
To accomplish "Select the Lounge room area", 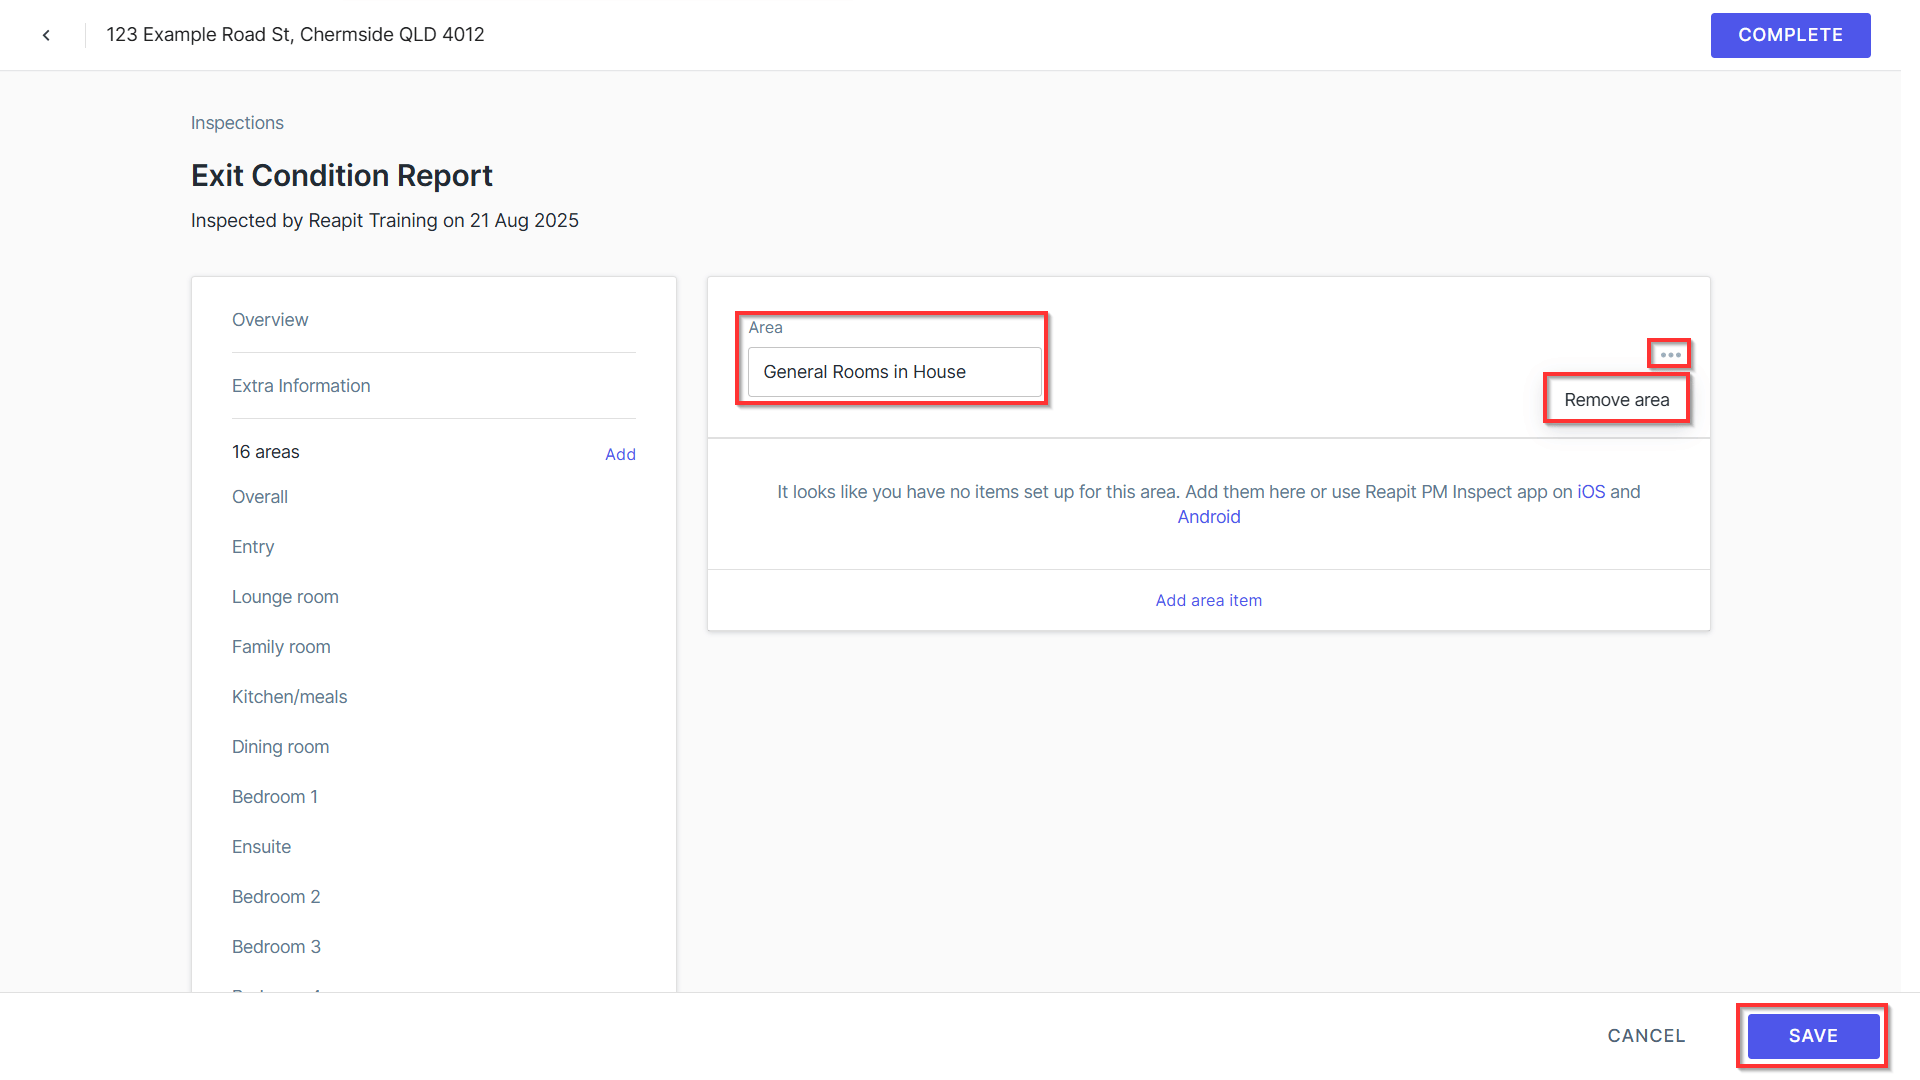I will (285, 597).
